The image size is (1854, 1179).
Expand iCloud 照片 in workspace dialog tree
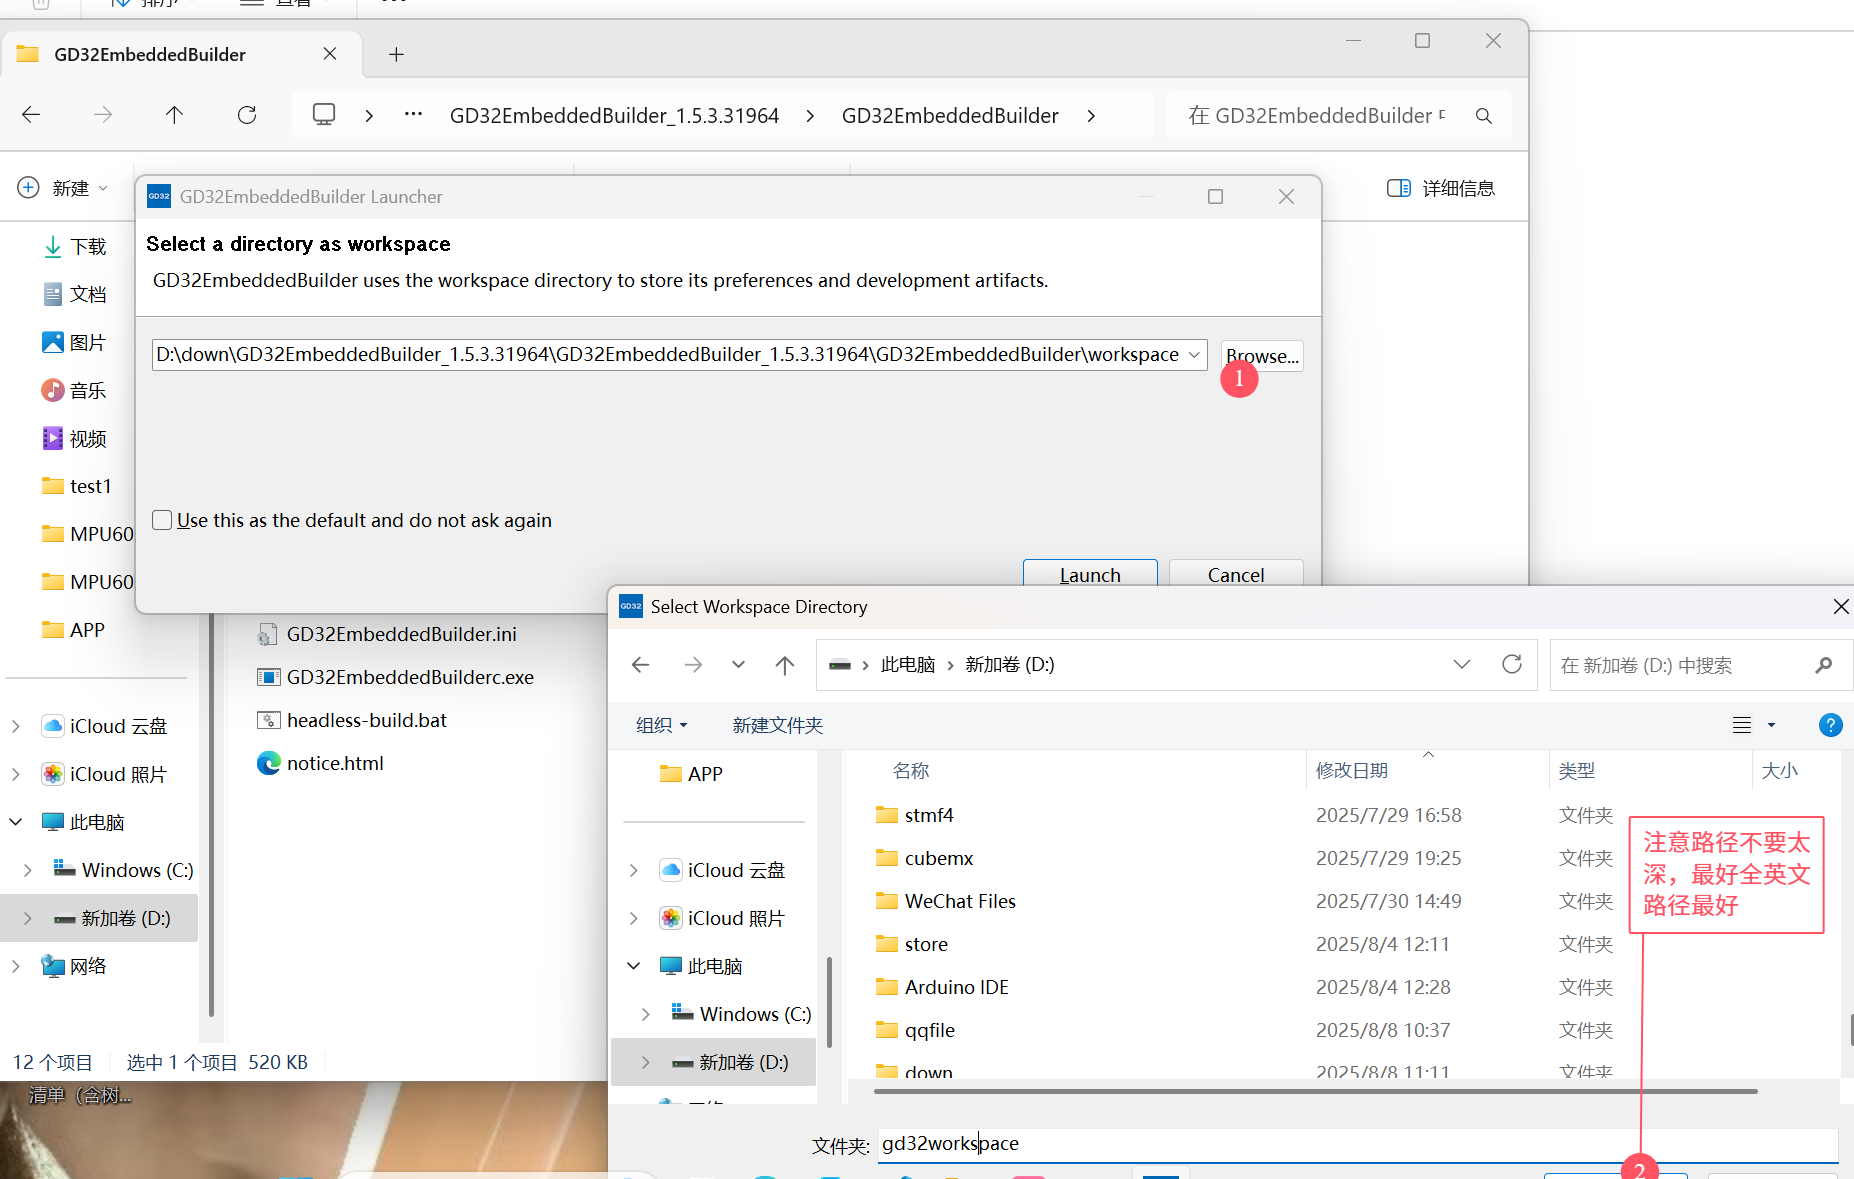tap(634, 918)
